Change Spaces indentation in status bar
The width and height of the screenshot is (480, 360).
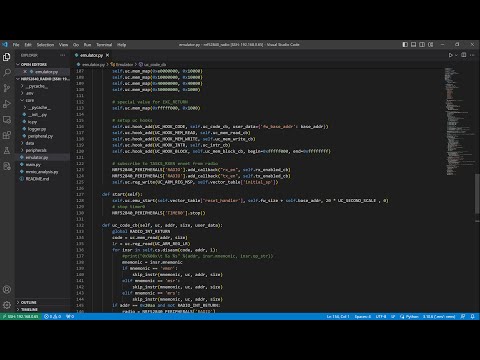363,317
